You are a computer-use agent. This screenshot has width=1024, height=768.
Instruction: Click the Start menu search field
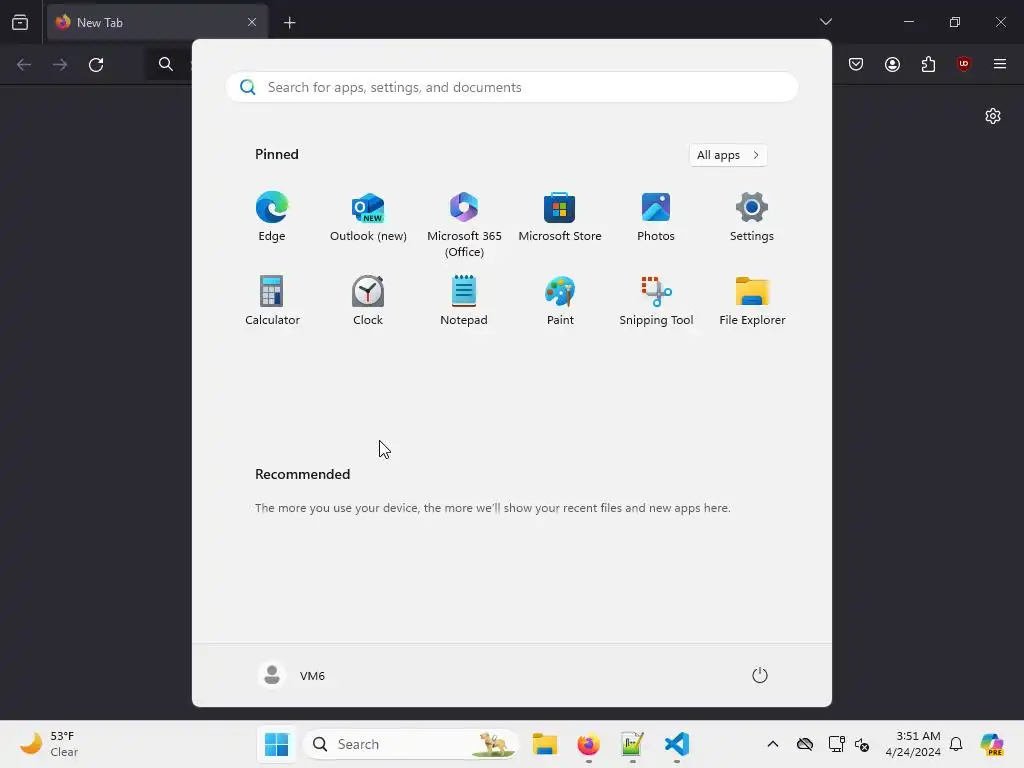click(x=512, y=88)
